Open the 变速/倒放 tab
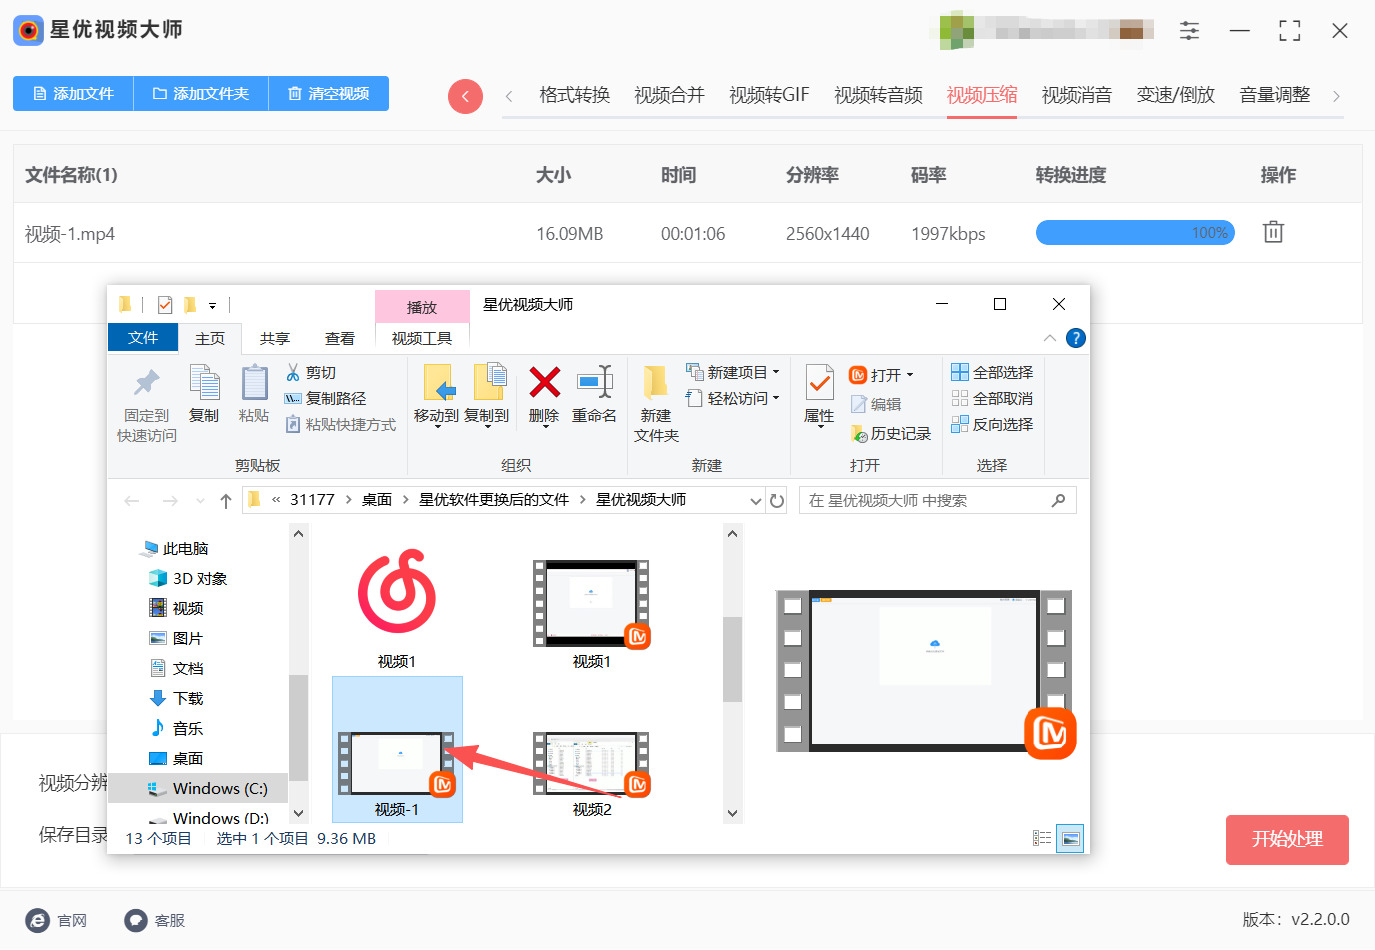Image resolution: width=1375 pixels, height=950 pixels. click(x=1176, y=95)
